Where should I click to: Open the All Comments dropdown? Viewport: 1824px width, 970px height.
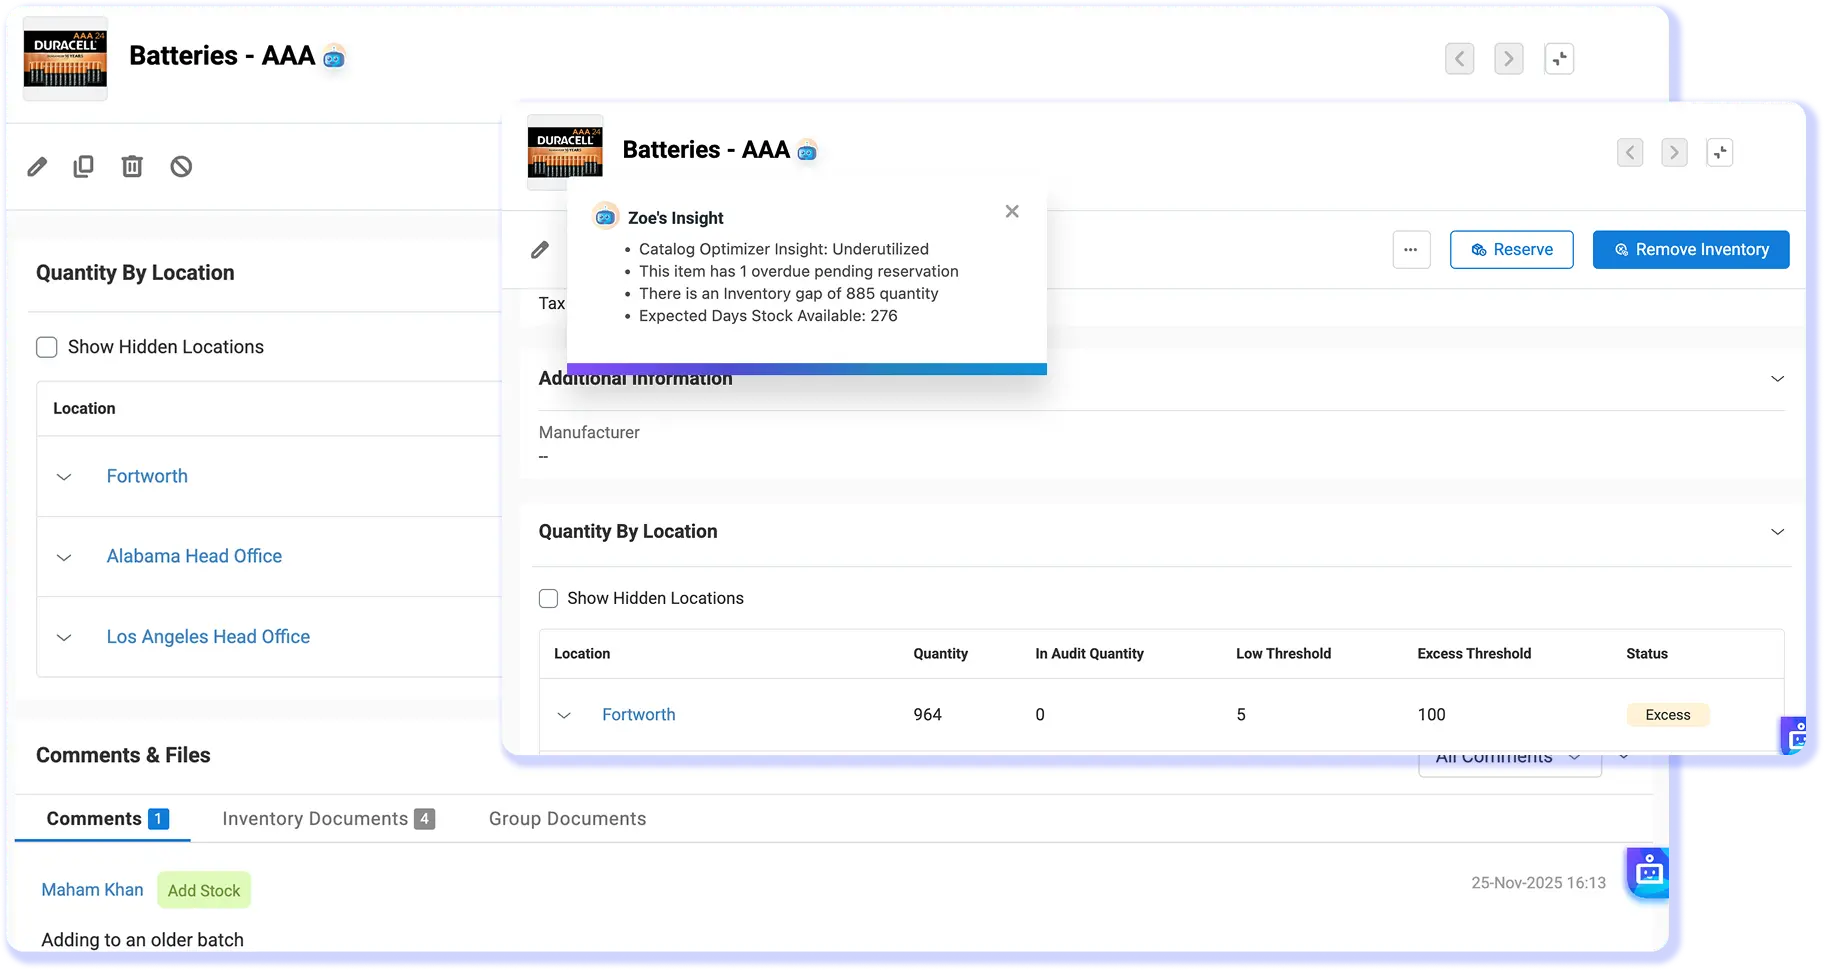[x=1510, y=758]
